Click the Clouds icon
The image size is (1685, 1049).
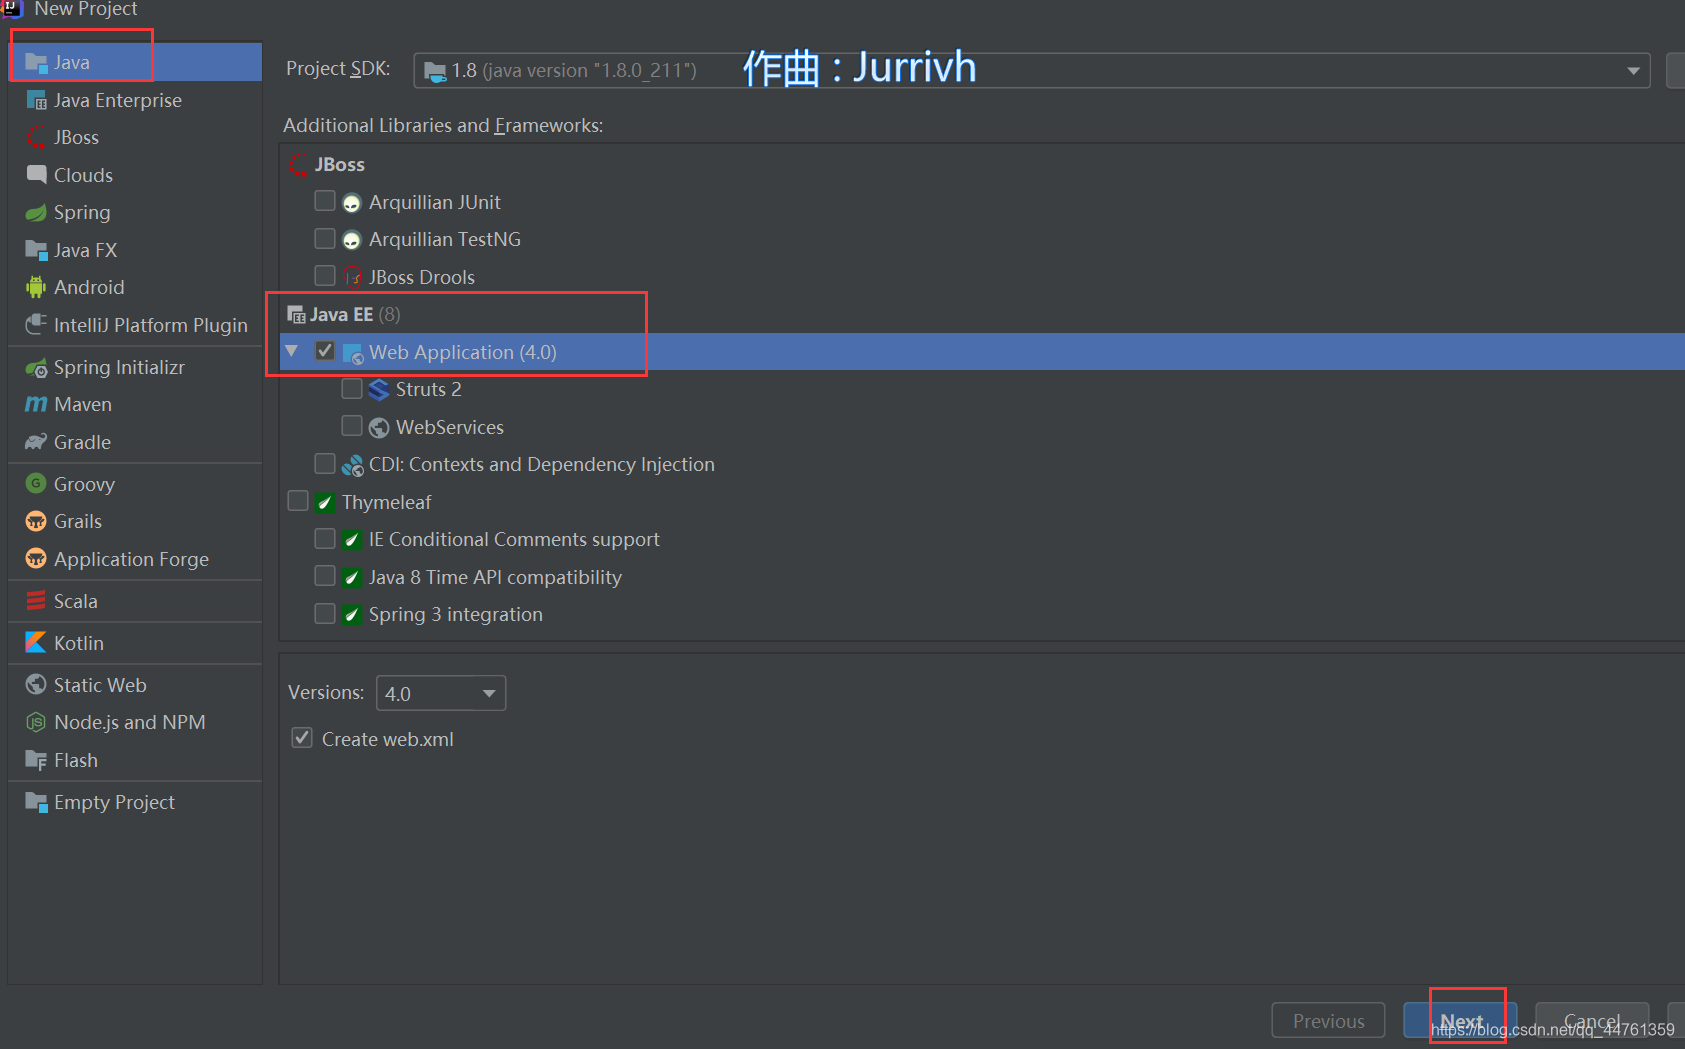click(x=36, y=175)
